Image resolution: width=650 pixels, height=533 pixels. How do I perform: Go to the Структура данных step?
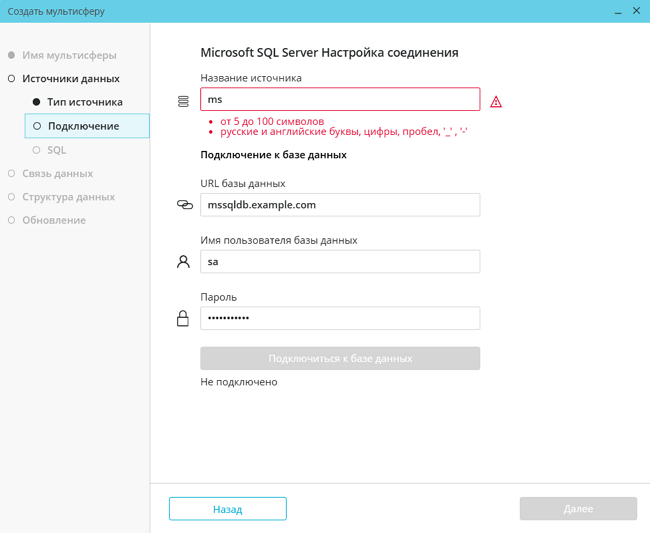[x=68, y=197]
